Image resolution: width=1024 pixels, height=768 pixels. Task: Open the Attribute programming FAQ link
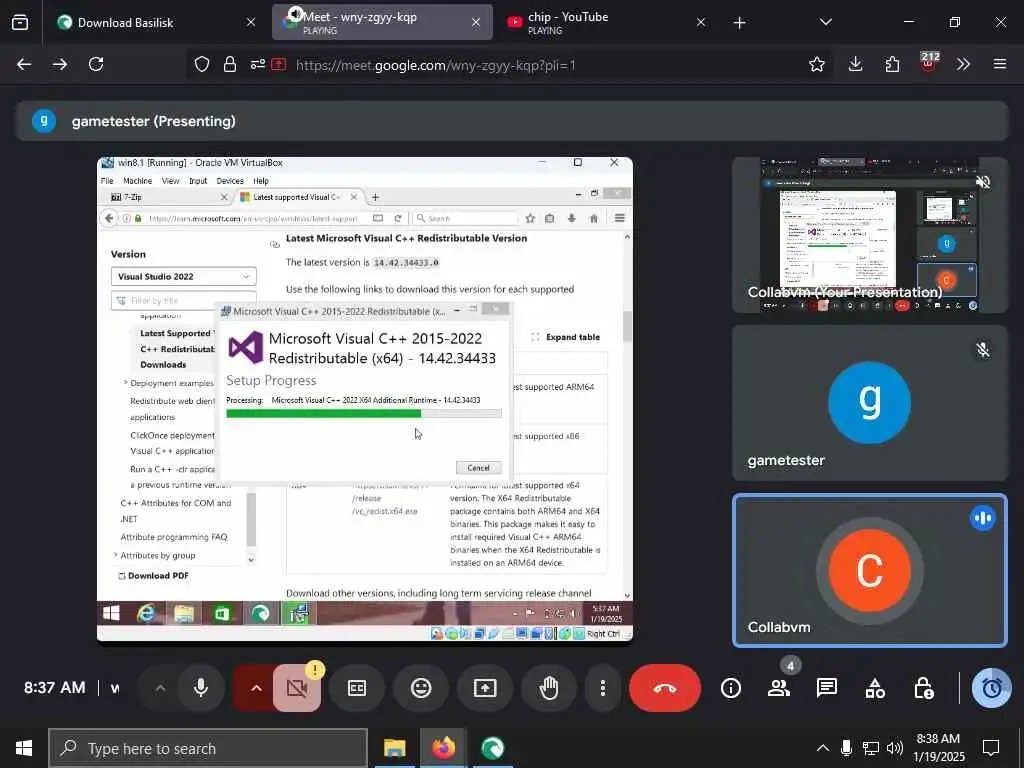tap(174, 537)
